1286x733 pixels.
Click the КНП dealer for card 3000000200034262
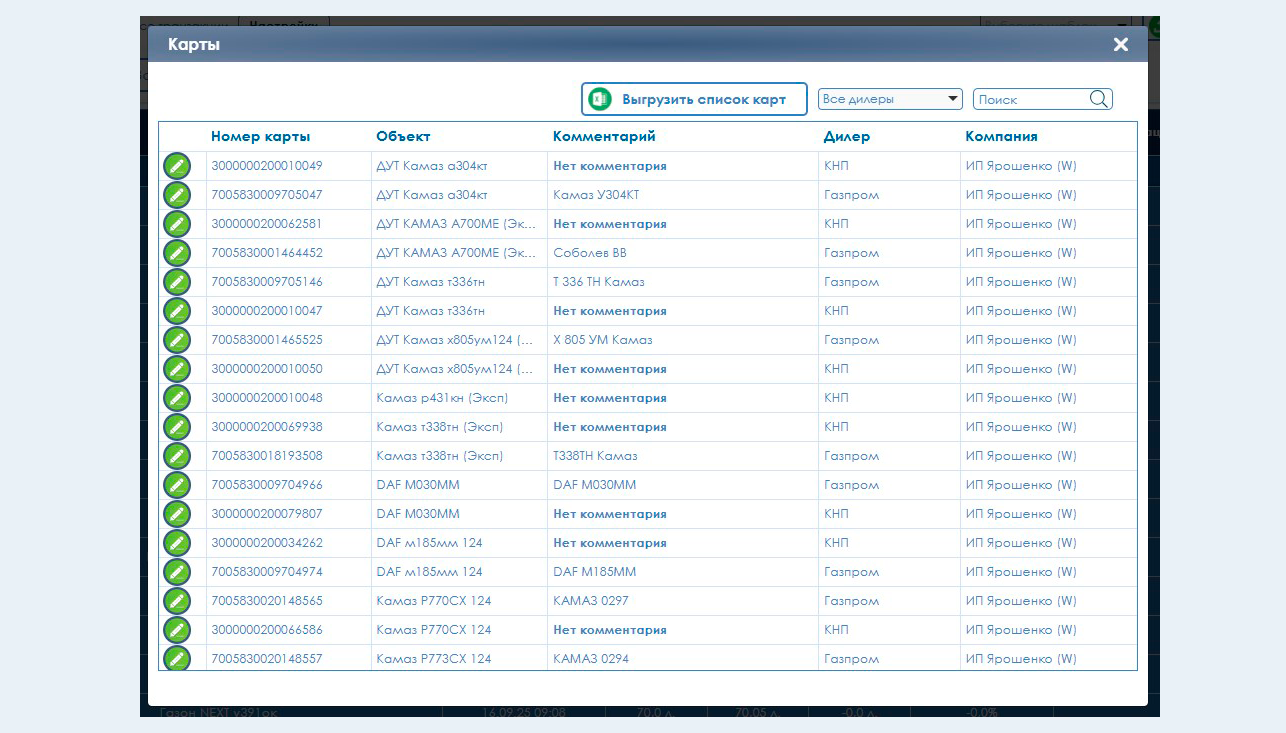(836, 543)
